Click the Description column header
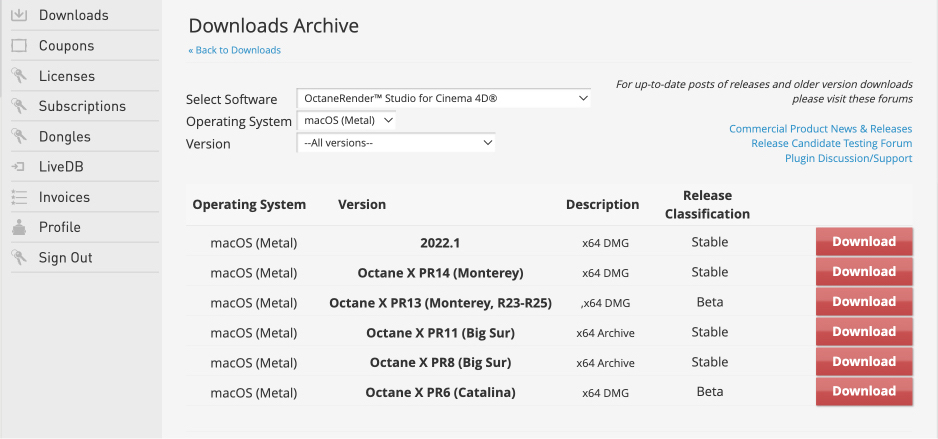Viewport: 938px width, 439px height. 602,205
